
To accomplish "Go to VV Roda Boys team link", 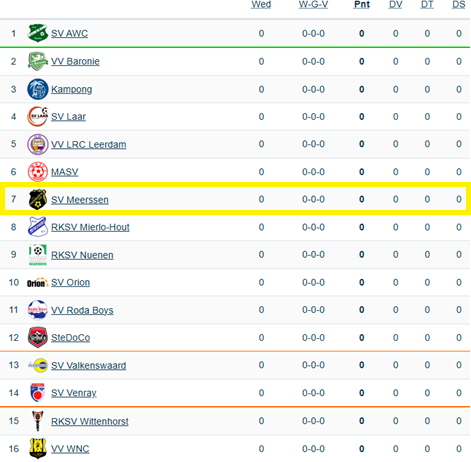I will pyautogui.click(x=82, y=310).
